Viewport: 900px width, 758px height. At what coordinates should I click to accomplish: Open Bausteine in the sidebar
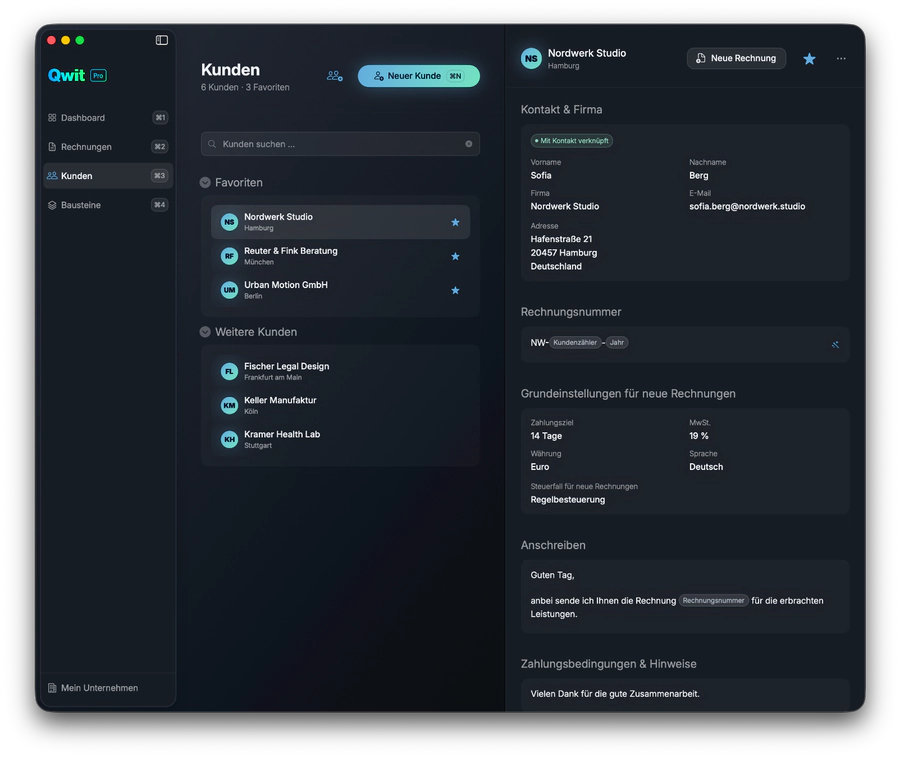pyautogui.click(x=107, y=205)
